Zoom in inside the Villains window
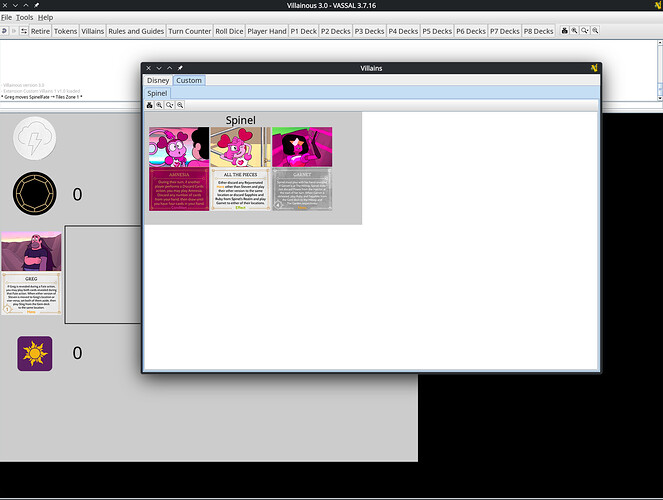 (159, 105)
